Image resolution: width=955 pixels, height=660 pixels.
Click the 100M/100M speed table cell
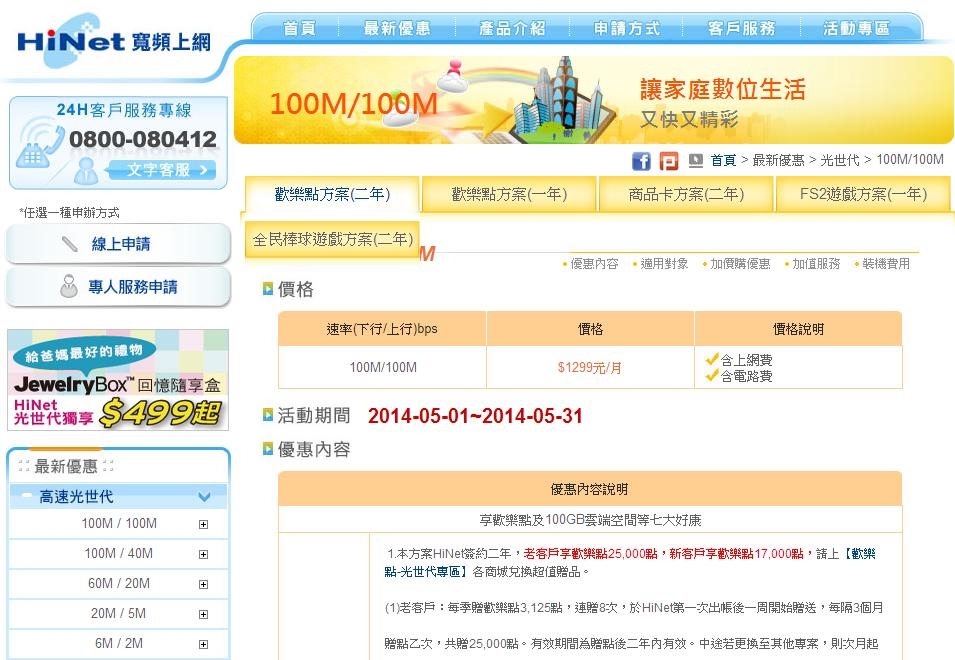tap(382, 367)
